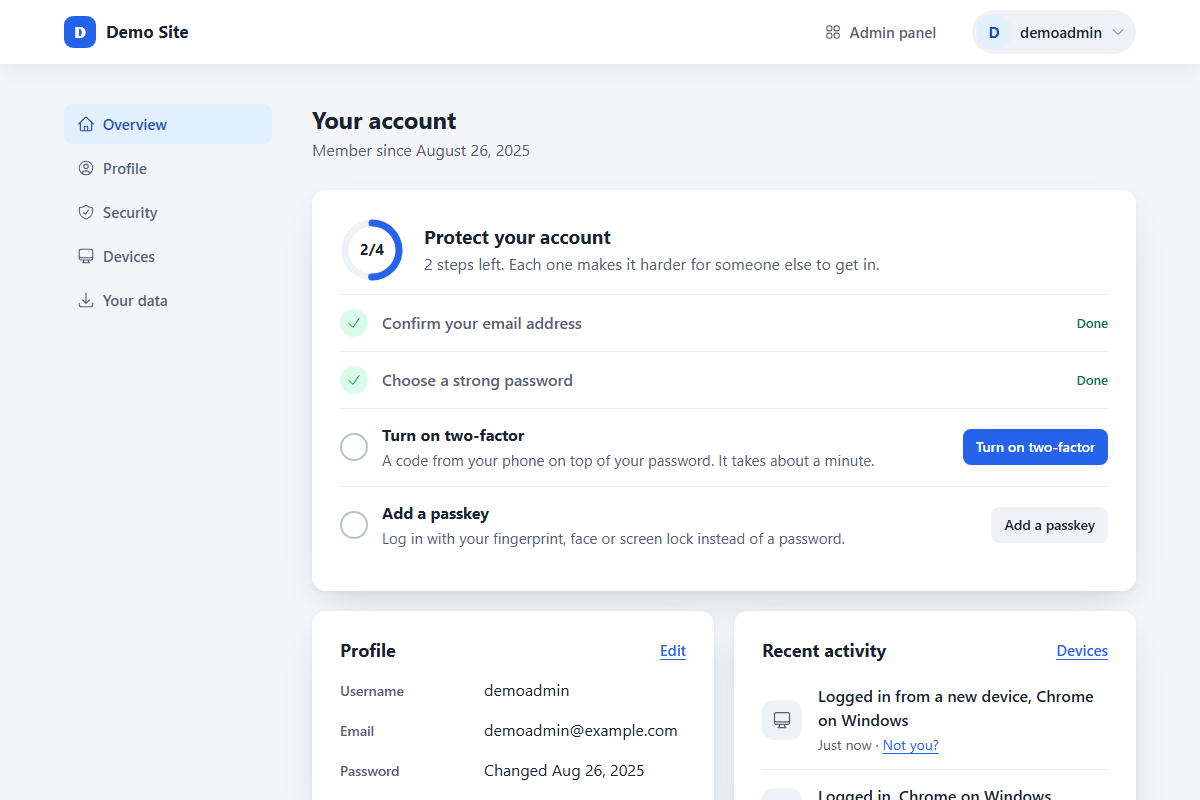This screenshot has width=1200, height=800.
Task: Click the empty circle beside Add a passkey
Action: pos(354,525)
